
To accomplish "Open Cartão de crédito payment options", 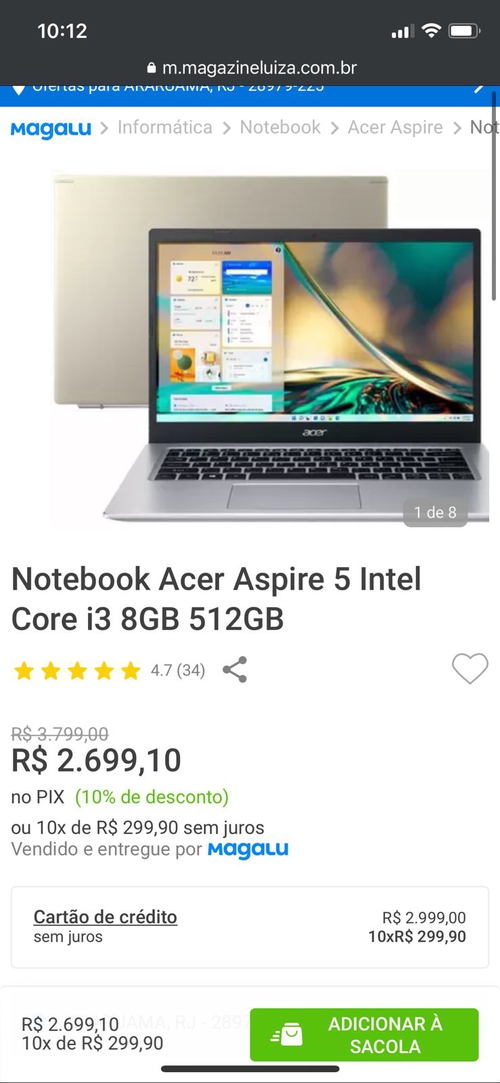I will tap(106, 917).
